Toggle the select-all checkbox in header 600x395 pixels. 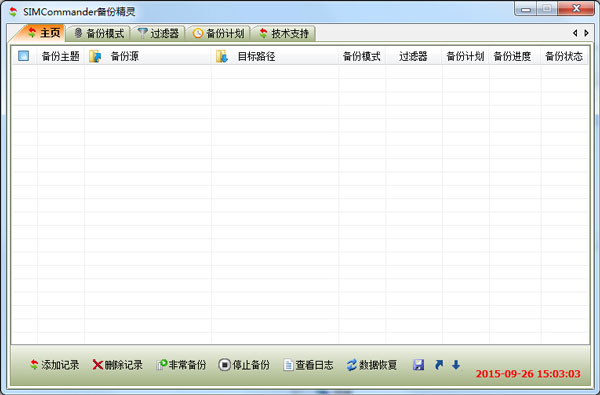pos(23,56)
